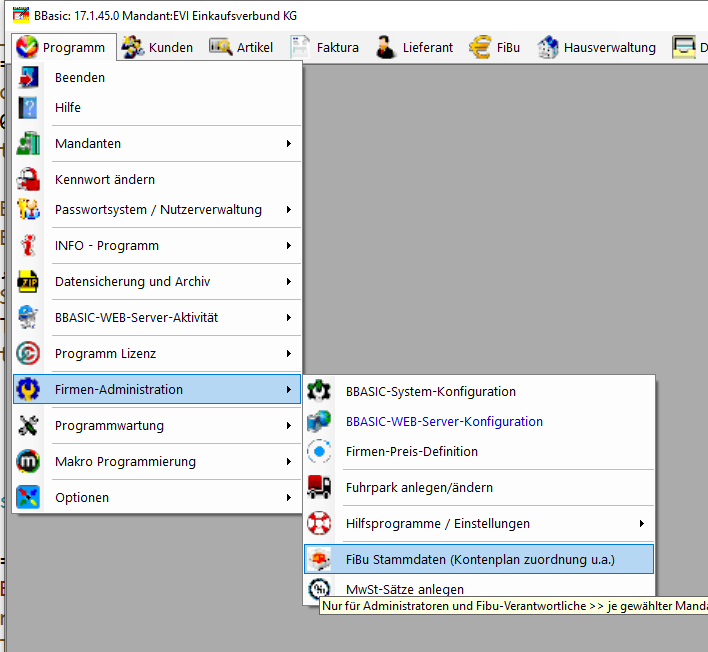The height and width of the screenshot is (652, 708).
Task: Click the FiBu euro symbol icon
Action: [x=480, y=47]
